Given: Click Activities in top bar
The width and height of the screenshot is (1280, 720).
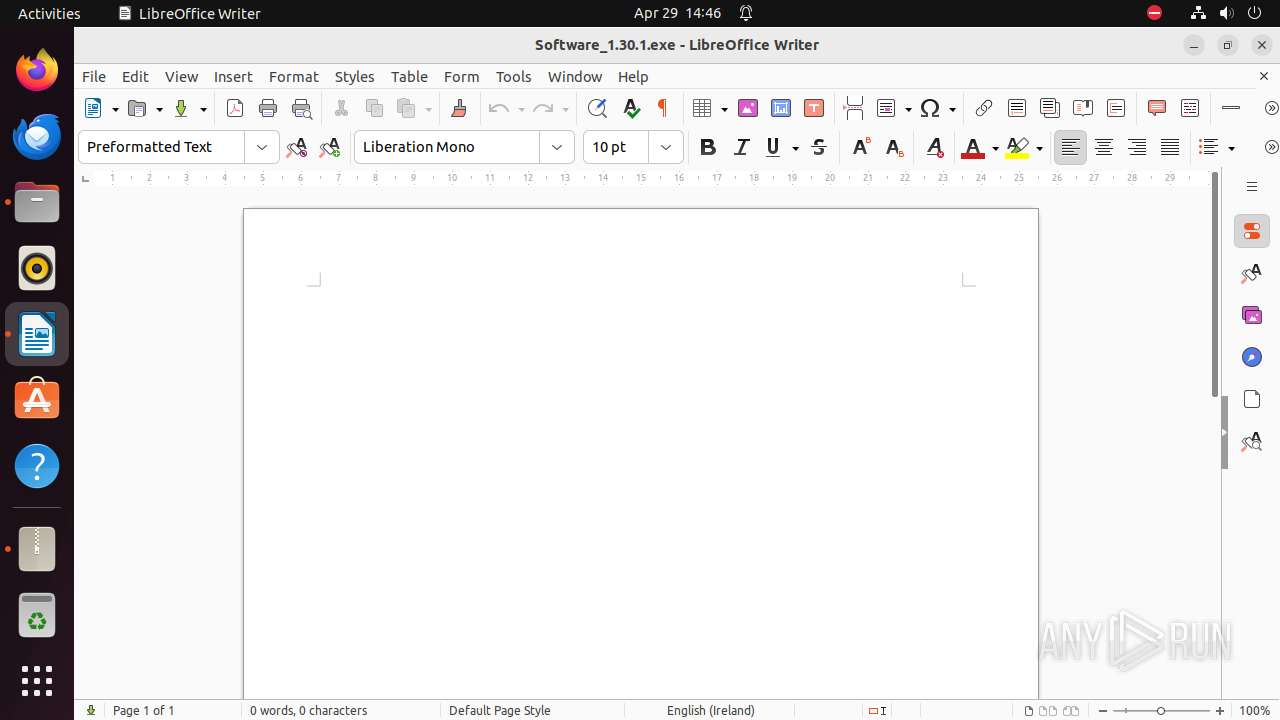Looking at the screenshot, I should point(49,13).
